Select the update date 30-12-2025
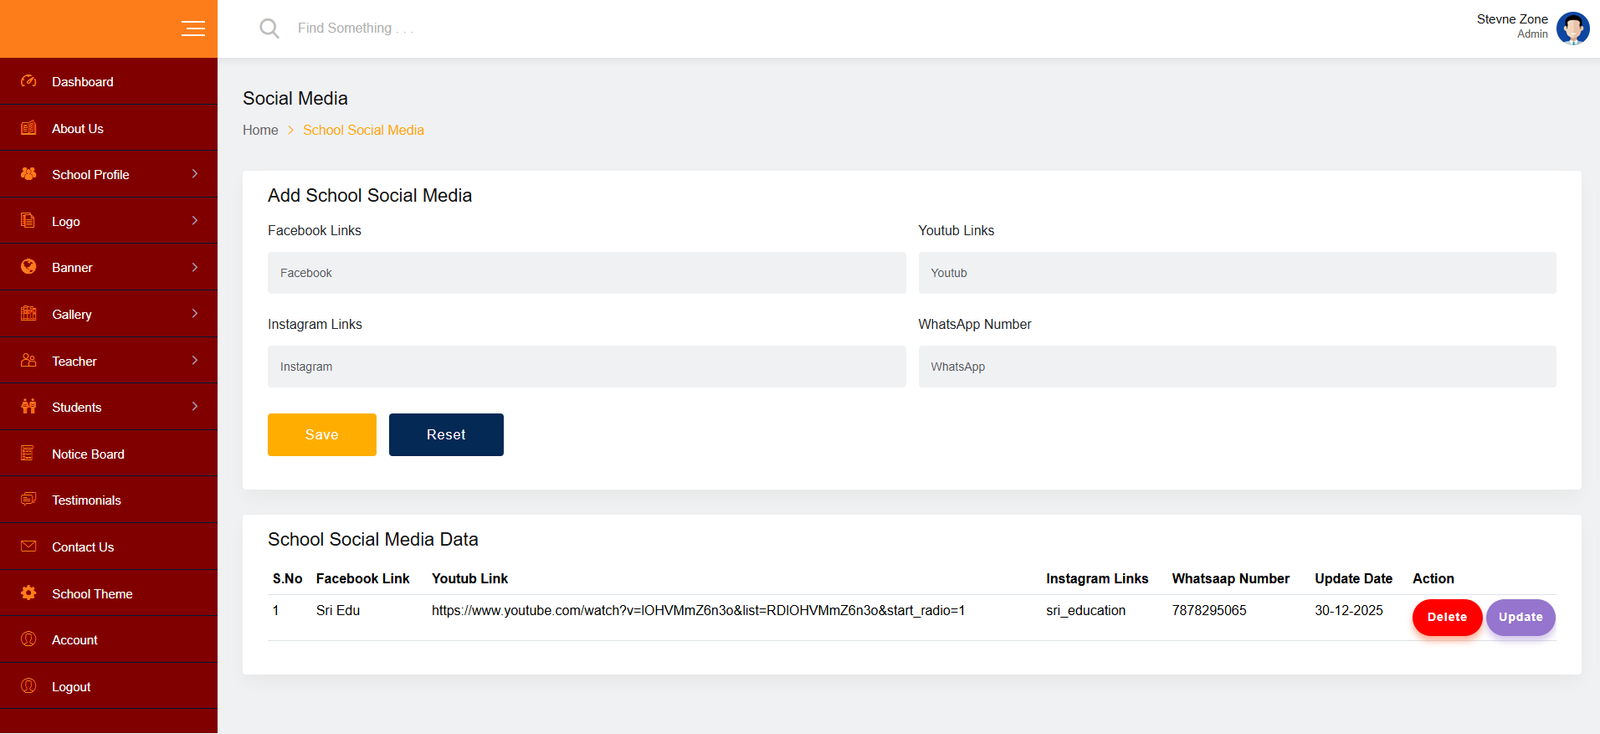1600x734 pixels. tap(1349, 610)
